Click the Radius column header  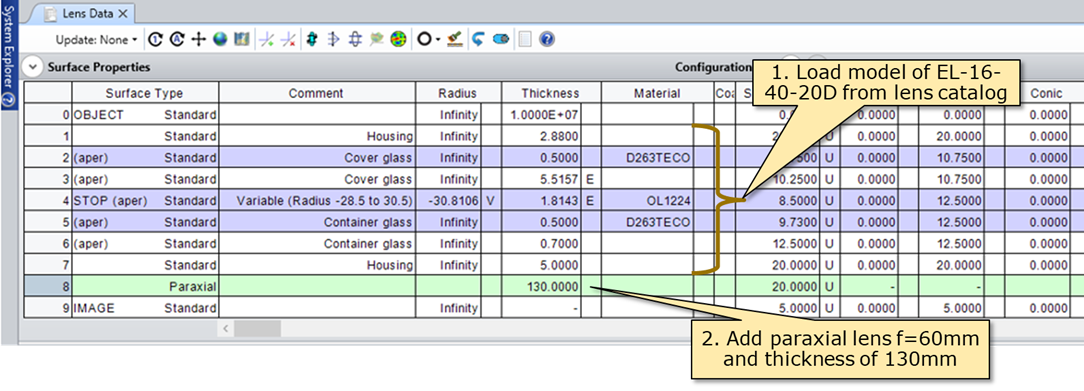(458, 93)
